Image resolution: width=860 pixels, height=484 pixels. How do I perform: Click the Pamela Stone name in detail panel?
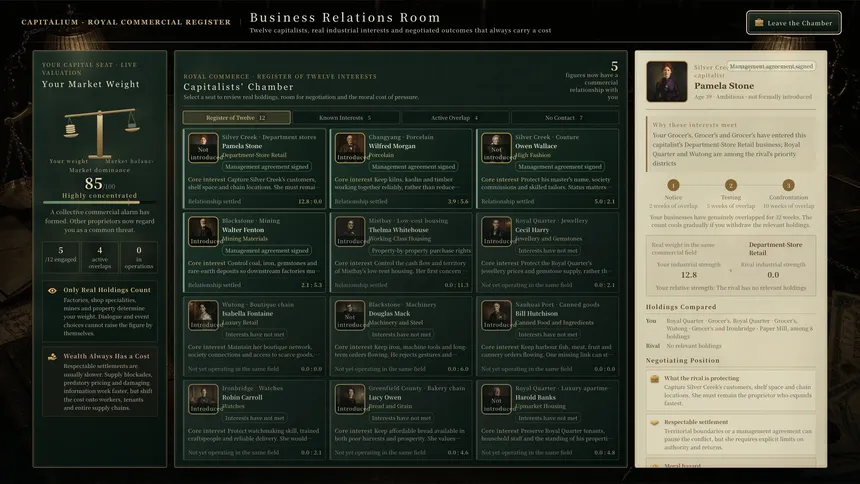tap(724, 86)
